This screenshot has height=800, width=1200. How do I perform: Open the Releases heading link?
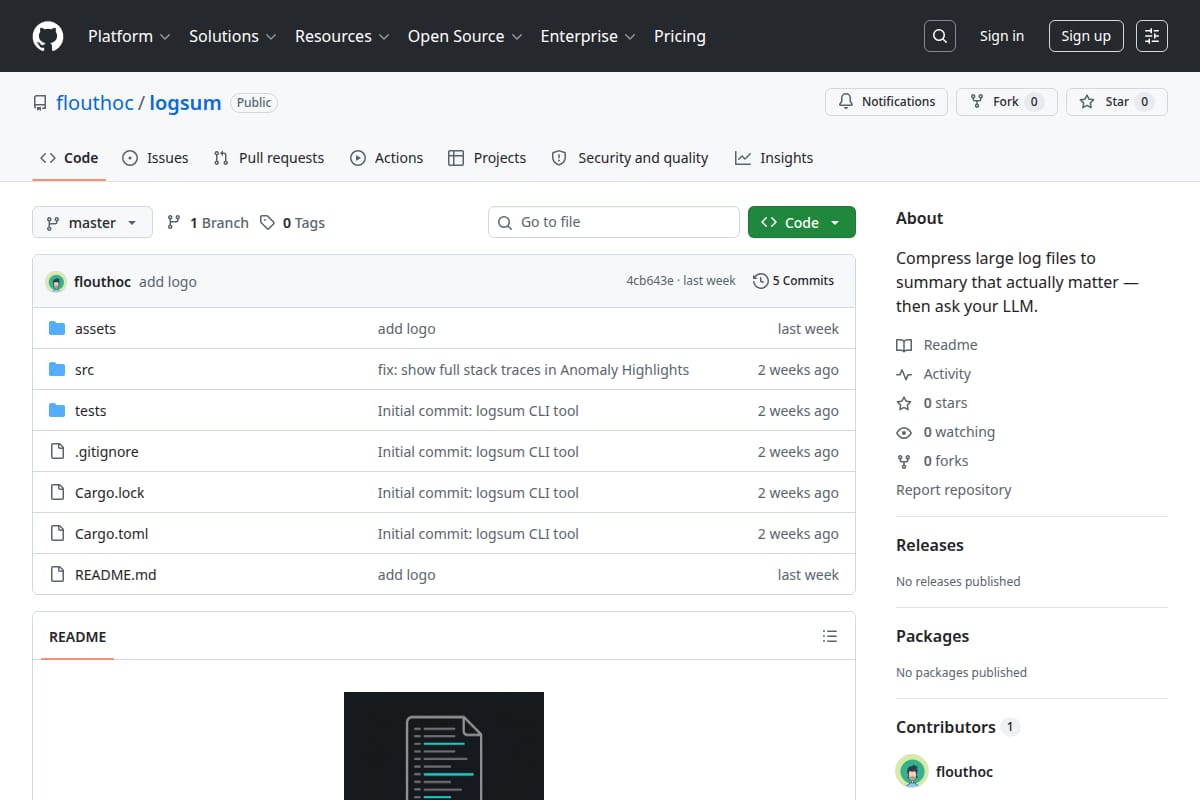pos(930,545)
